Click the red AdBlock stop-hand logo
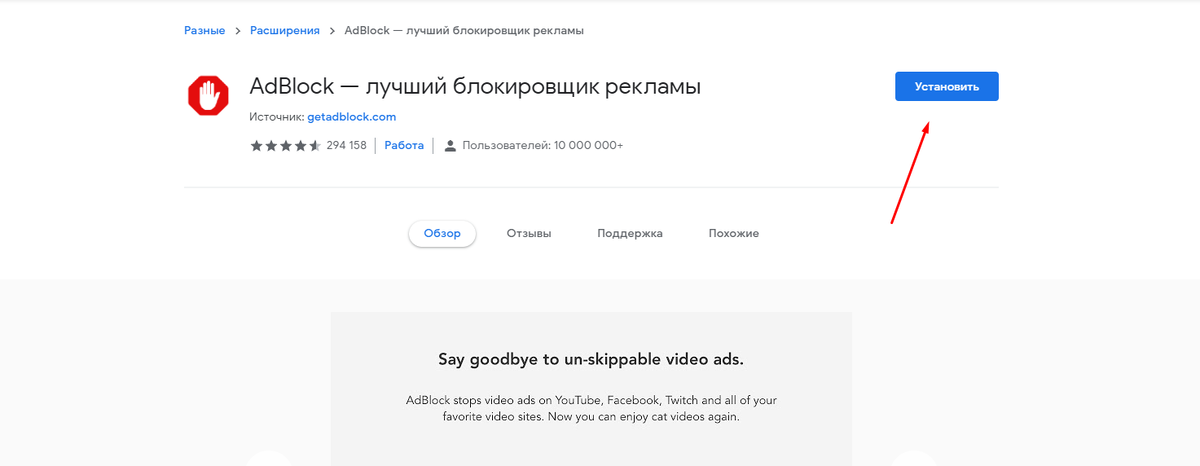 point(208,96)
